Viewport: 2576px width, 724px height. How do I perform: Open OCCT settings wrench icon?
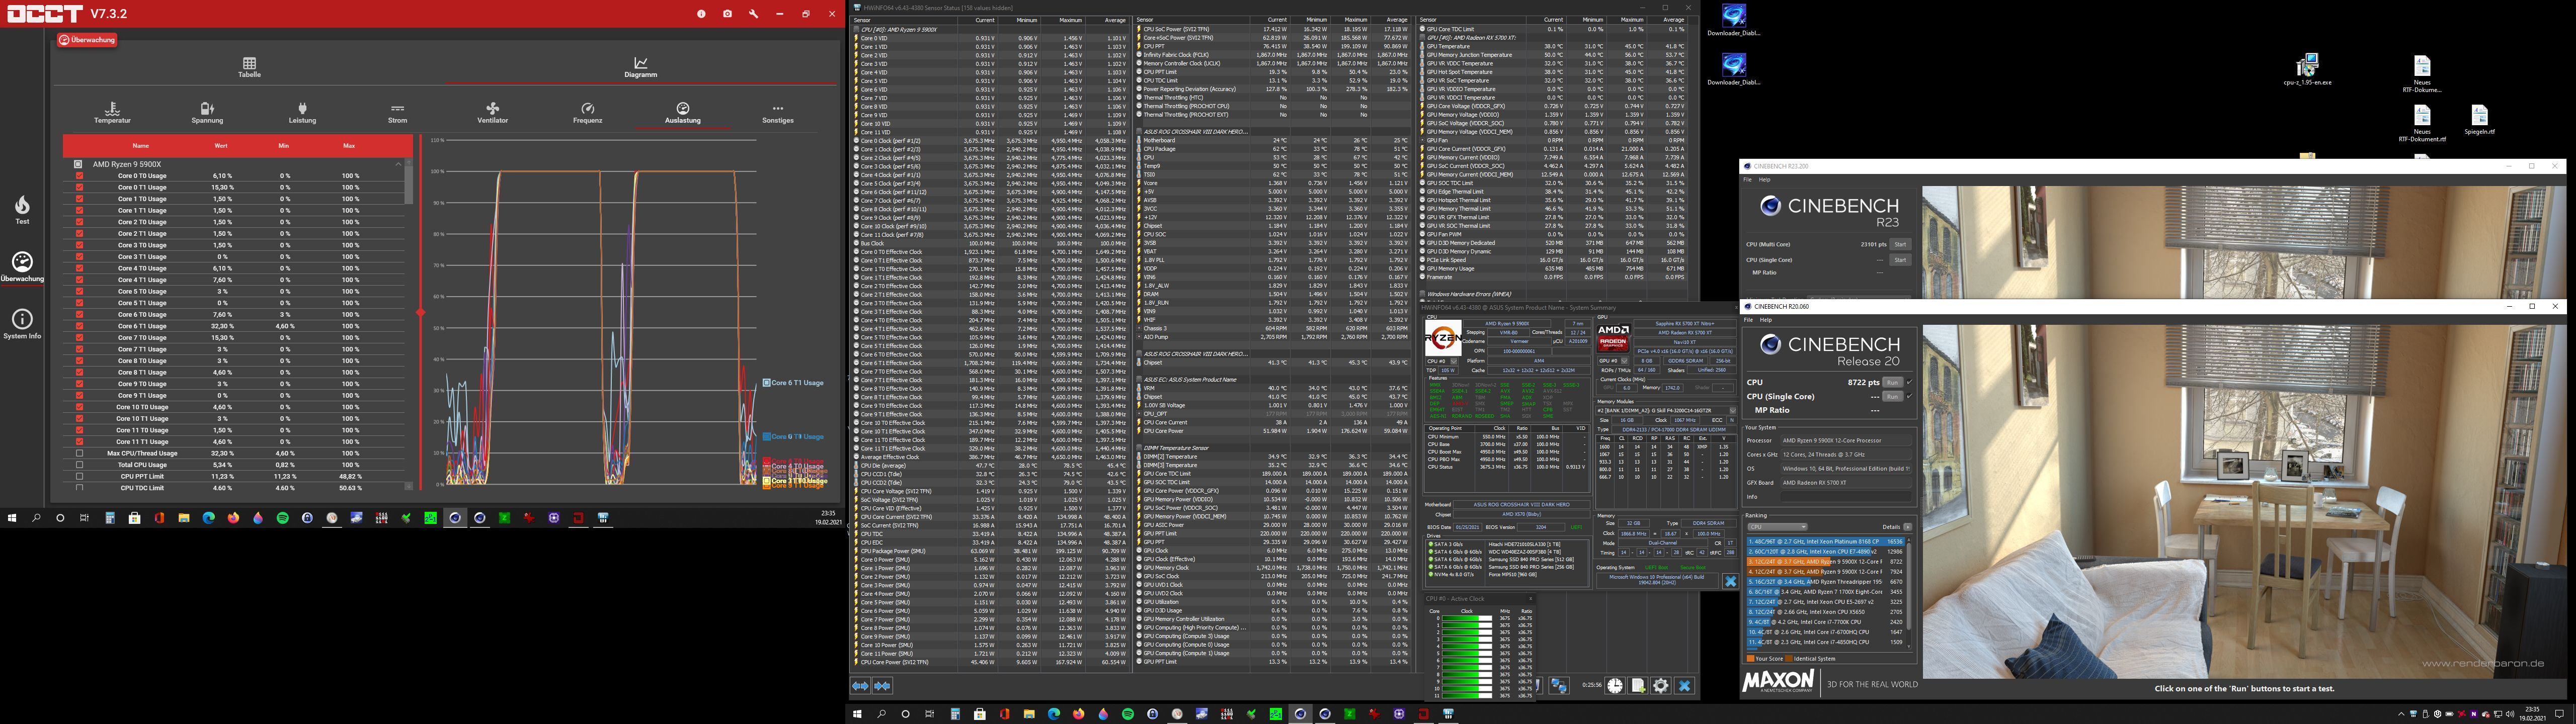753,14
